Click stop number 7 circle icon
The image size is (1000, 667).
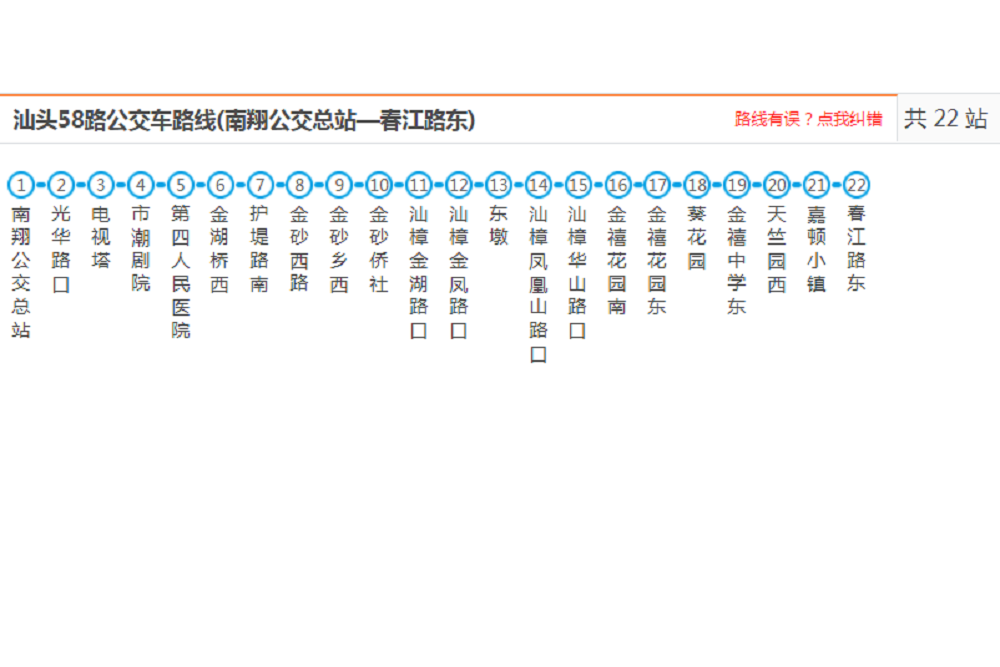(260, 185)
